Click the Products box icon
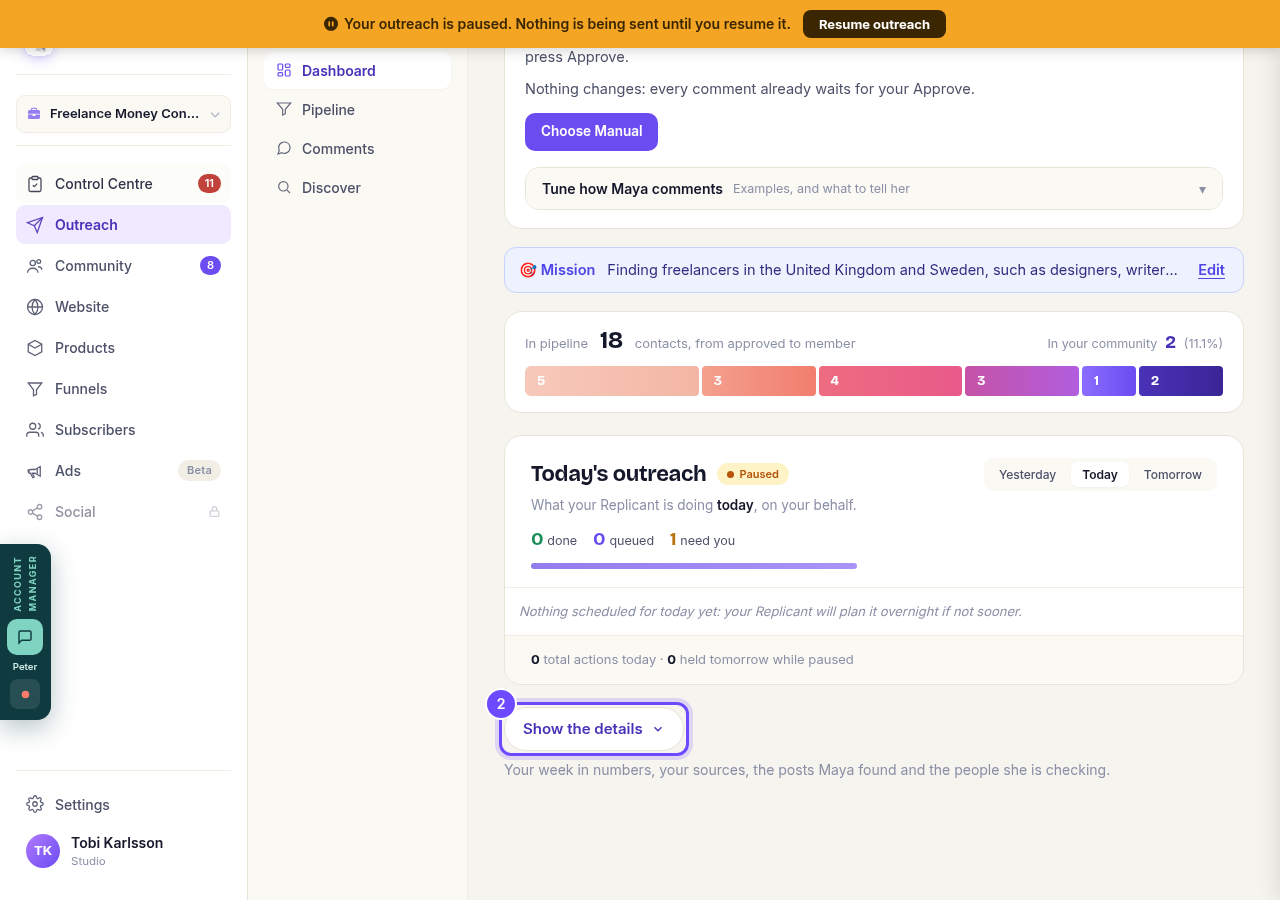The image size is (1280, 900). coord(35,348)
